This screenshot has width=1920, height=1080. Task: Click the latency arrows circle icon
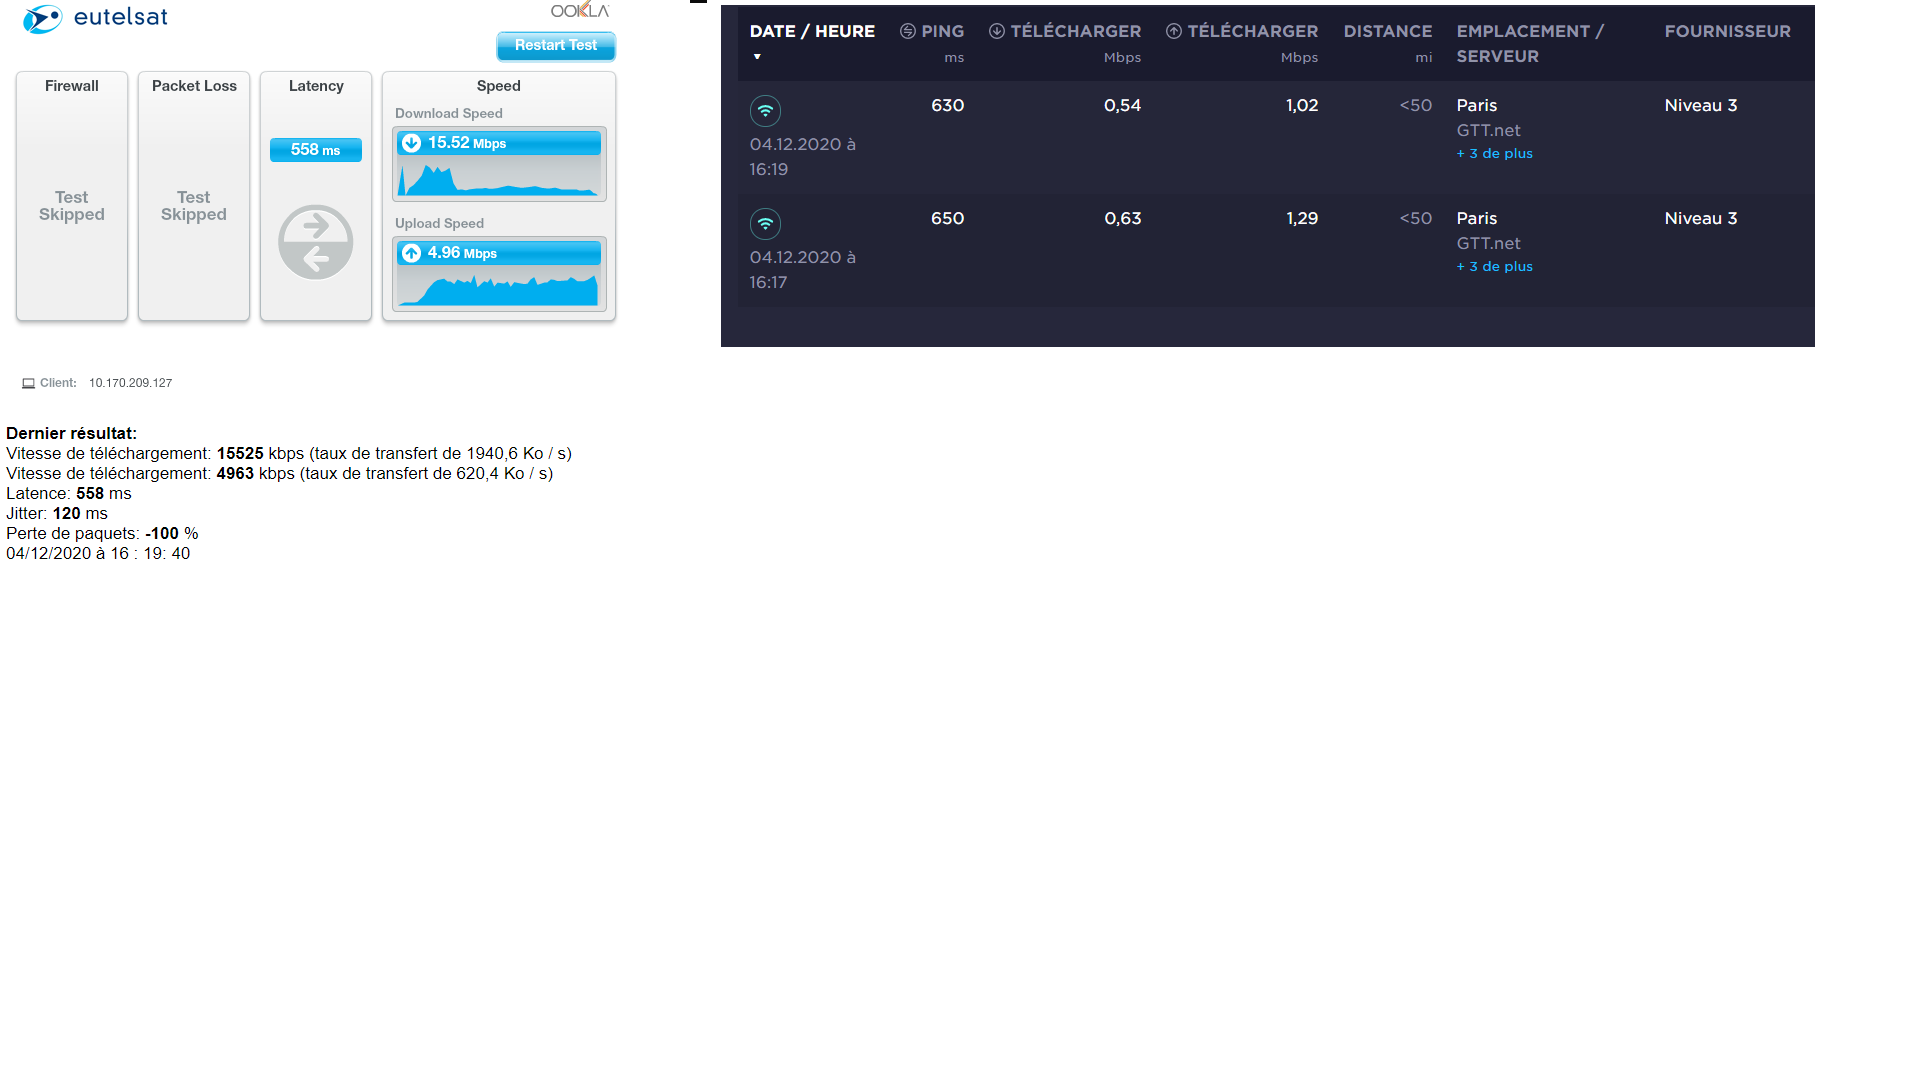pos(316,242)
